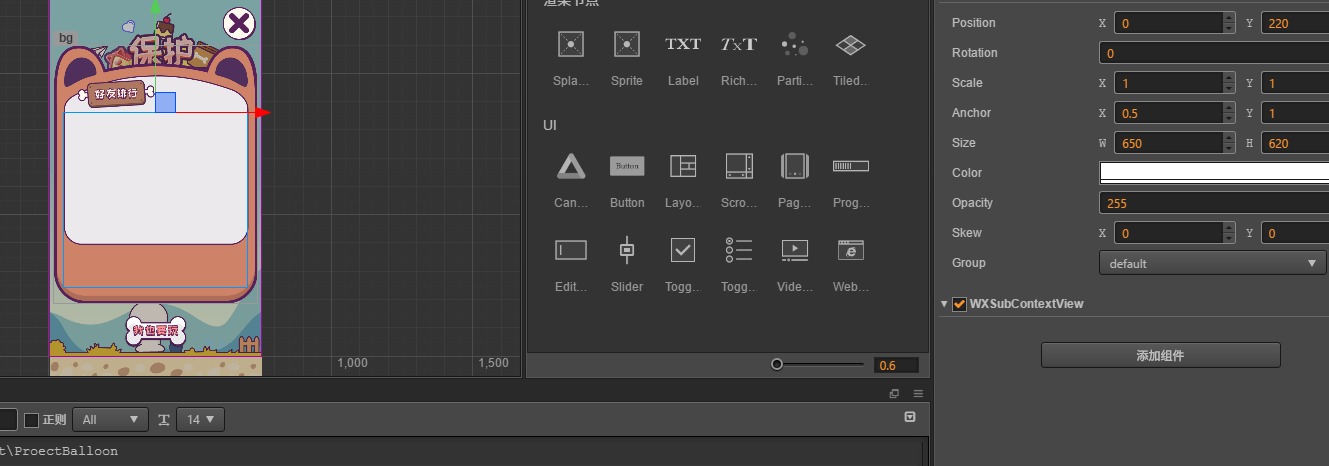Click the white Color swatch

(1214, 173)
